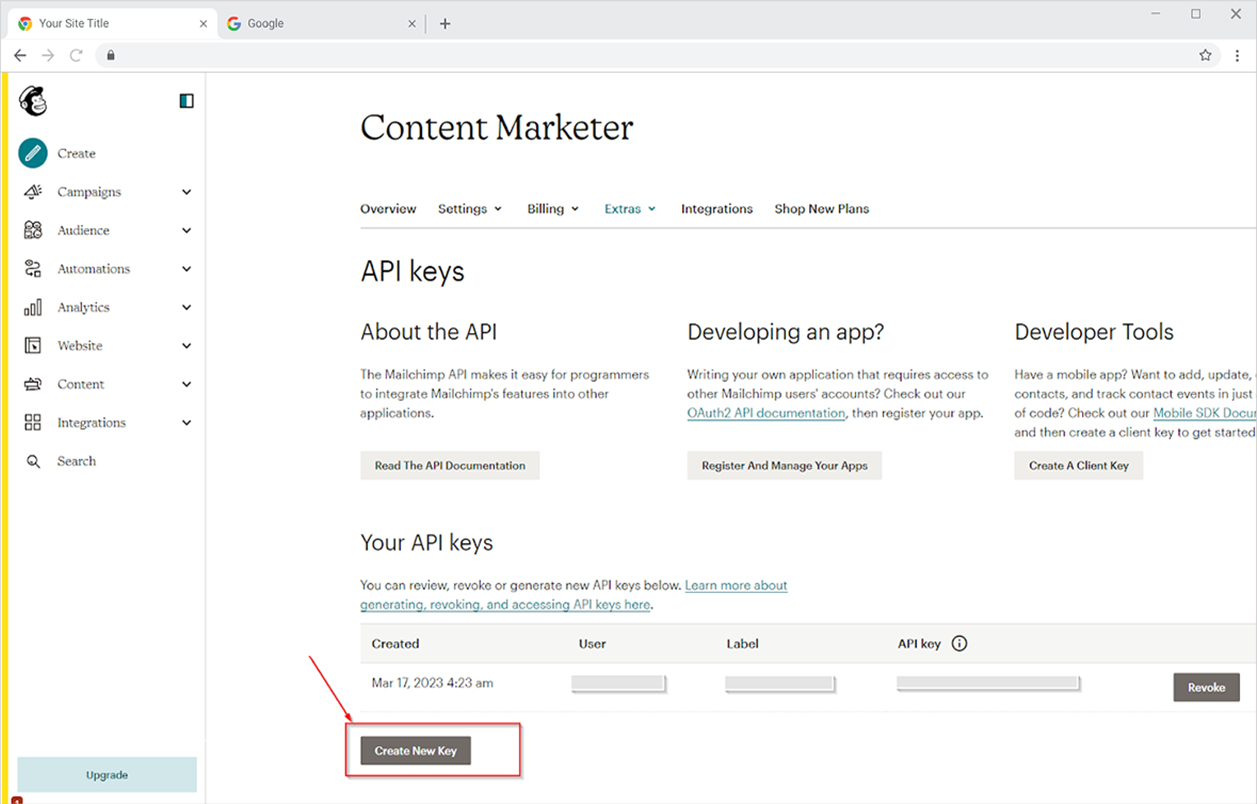Open the OAuth2 API documentation link
Image resolution: width=1257 pixels, height=804 pixels.
pos(766,413)
